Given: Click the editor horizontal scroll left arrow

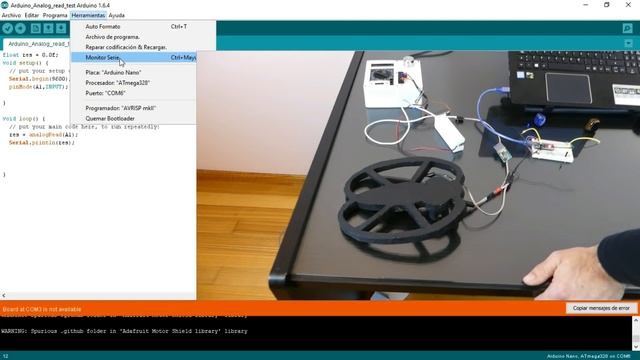Looking at the screenshot, I should 4,295.
